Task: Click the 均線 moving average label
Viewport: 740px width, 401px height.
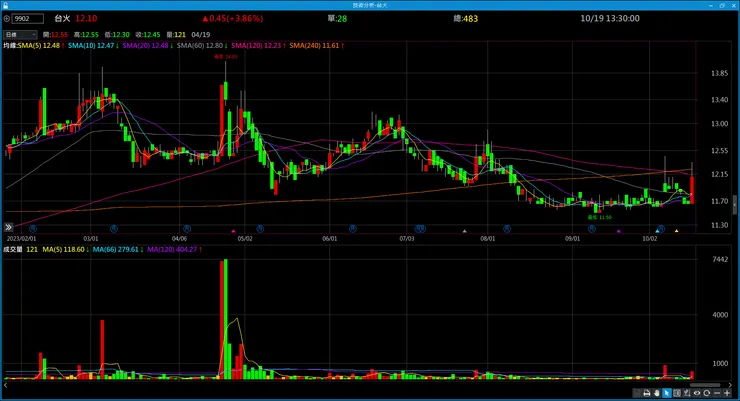Action: coord(10,46)
